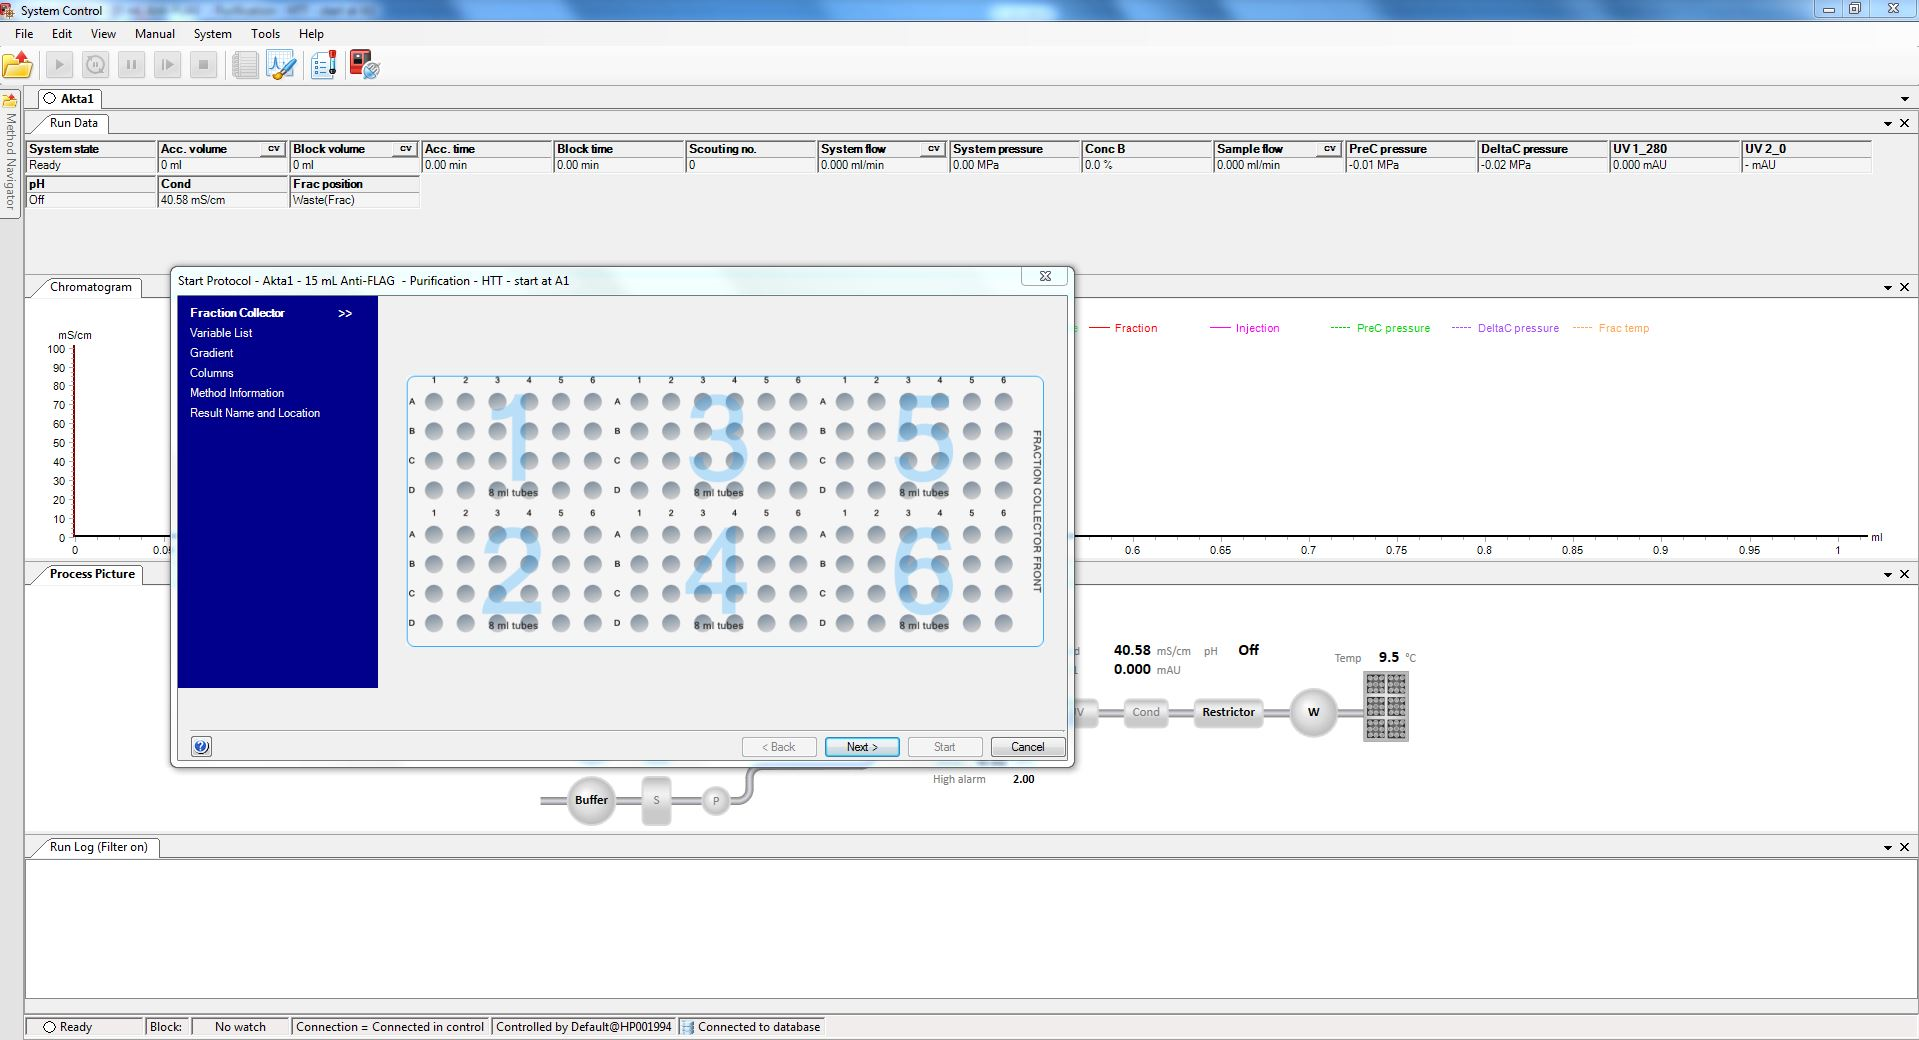This screenshot has width=1919, height=1040.
Task: Click the P pump component in Process Picture
Action: pos(715,800)
